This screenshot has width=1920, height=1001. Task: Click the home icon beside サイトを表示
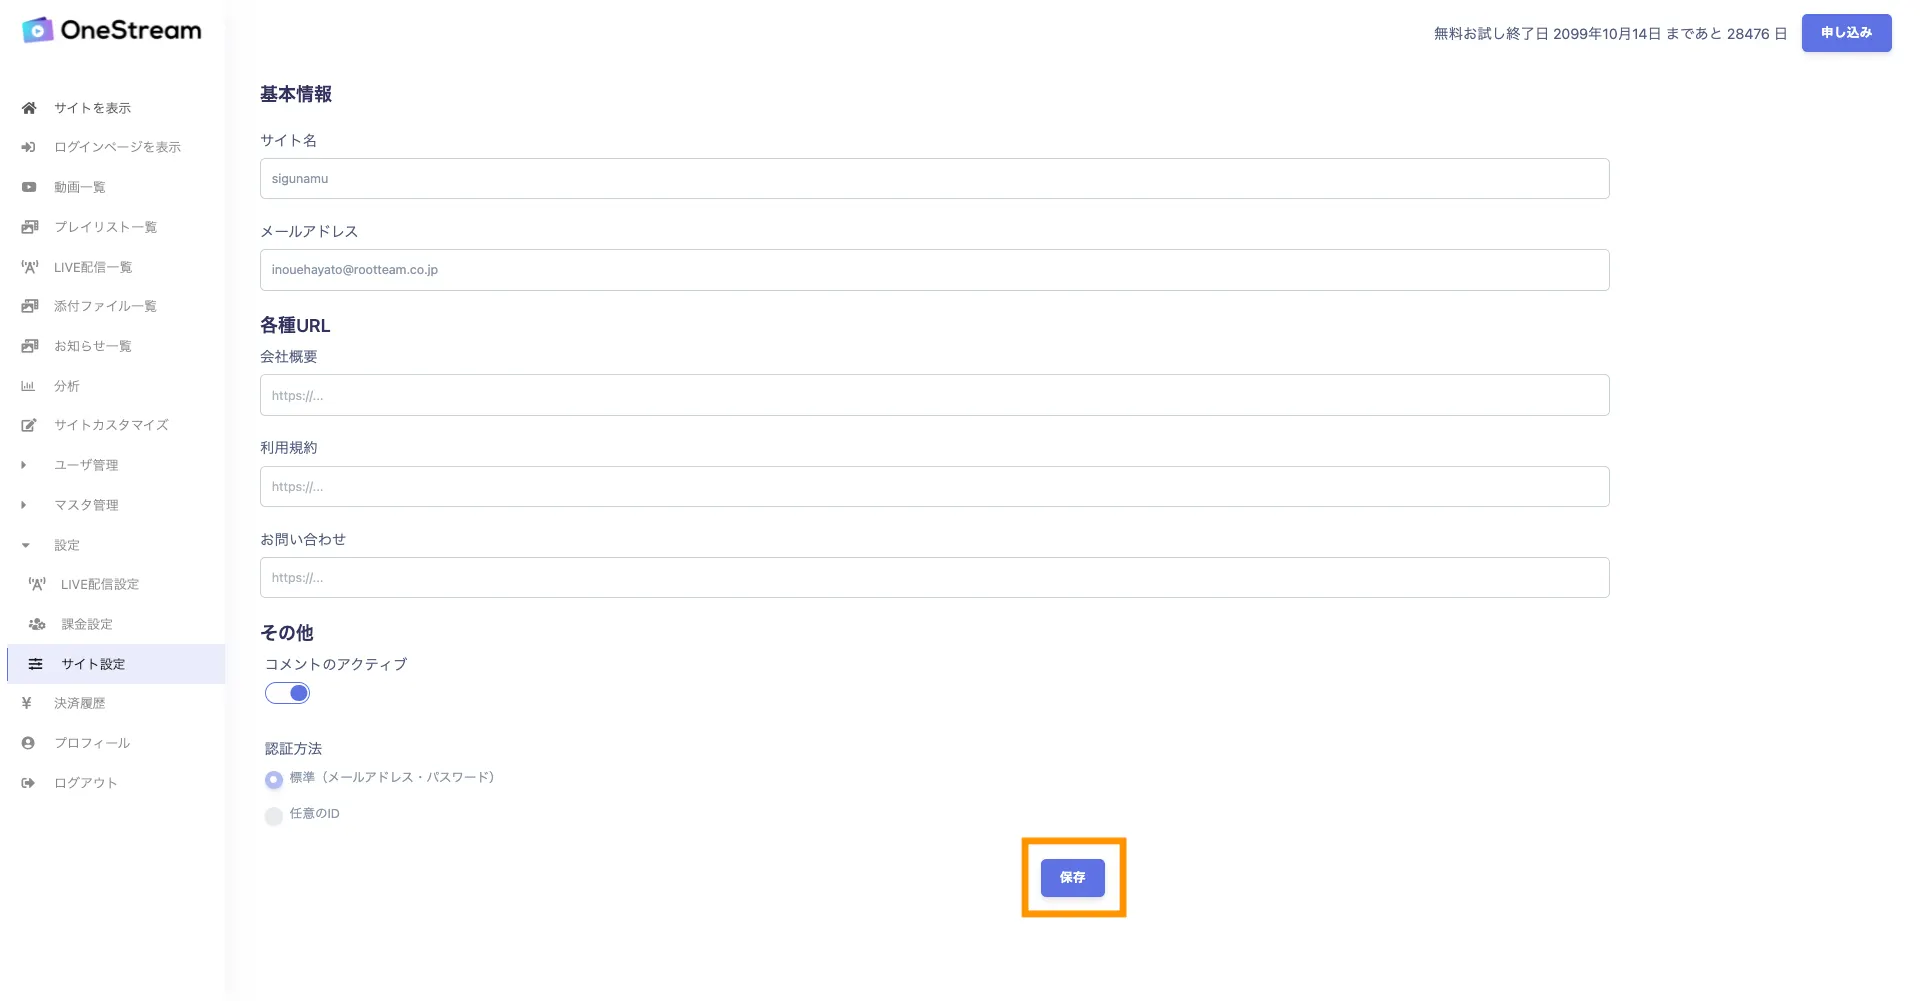[x=29, y=108]
